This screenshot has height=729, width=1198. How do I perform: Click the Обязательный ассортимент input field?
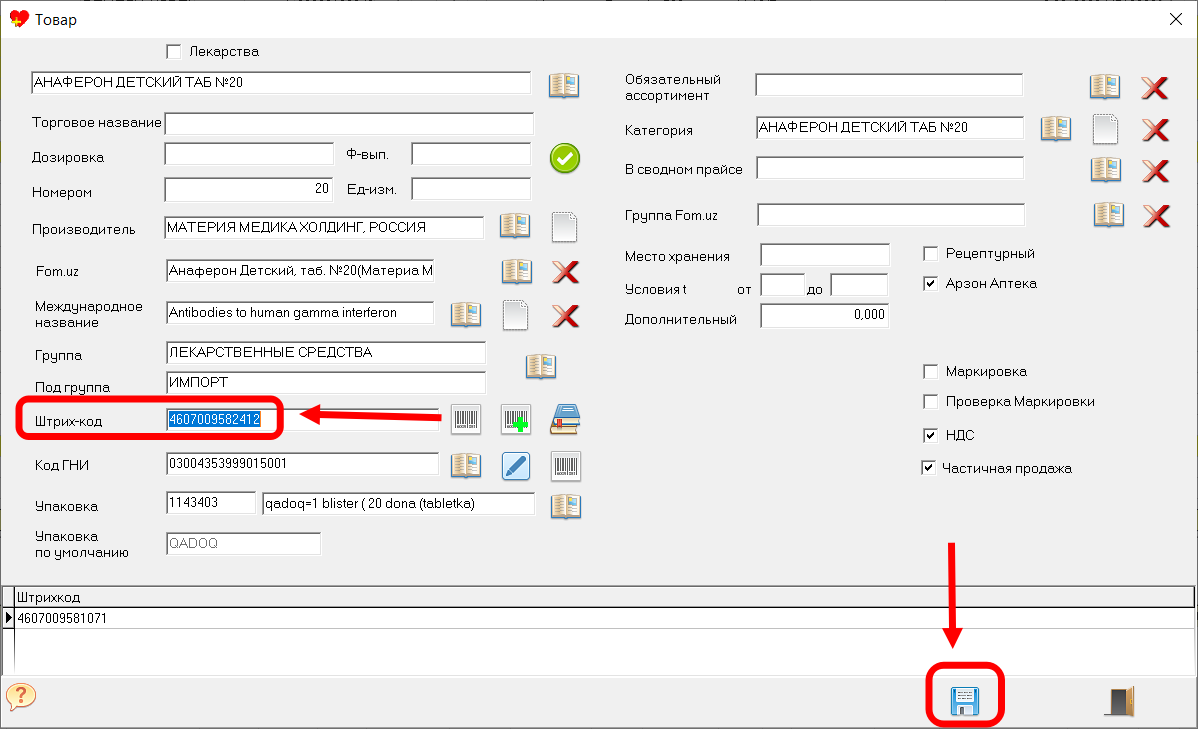point(889,85)
